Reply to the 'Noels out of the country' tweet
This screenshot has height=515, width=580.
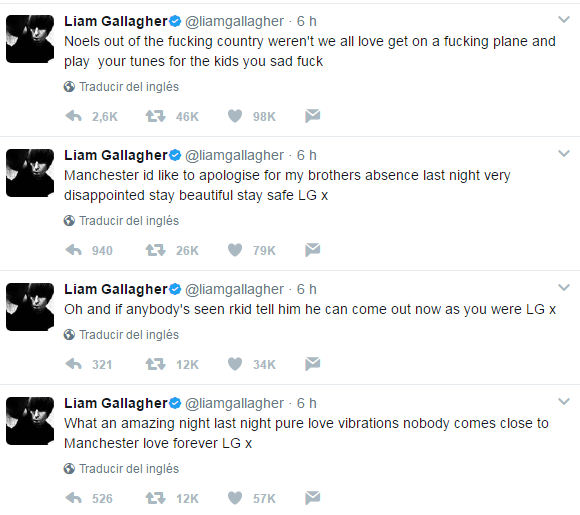pyautogui.click(x=74, y=116)
